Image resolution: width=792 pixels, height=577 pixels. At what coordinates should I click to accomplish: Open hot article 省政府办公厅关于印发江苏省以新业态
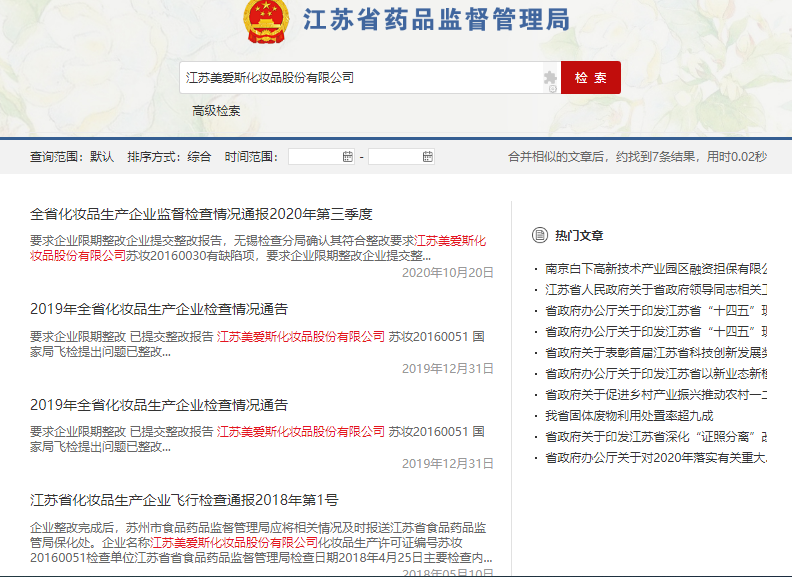(x=656, y=374)
